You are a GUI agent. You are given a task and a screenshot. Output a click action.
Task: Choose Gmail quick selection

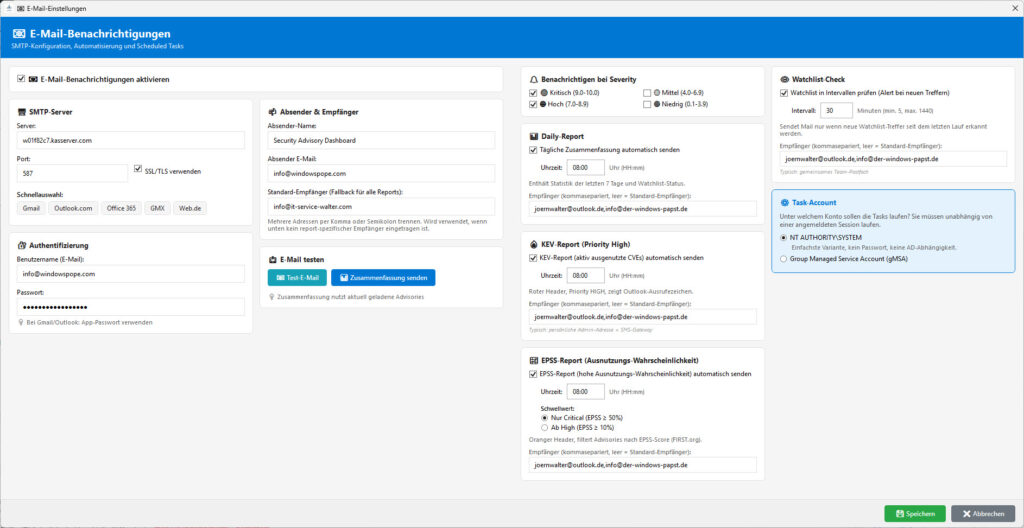pyautogui.click(x=31, y=208)
